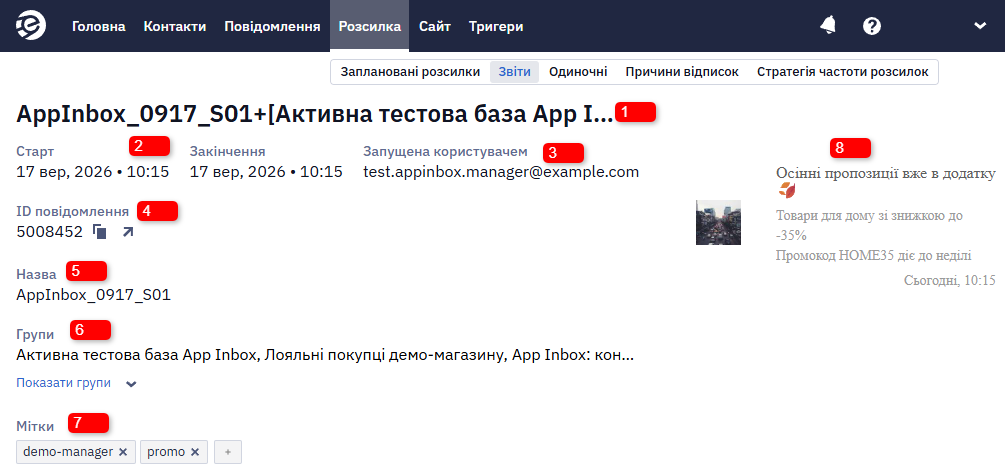Click the name value AppInbox_0917_S01
1005x475 pixels.
point(94,296)
